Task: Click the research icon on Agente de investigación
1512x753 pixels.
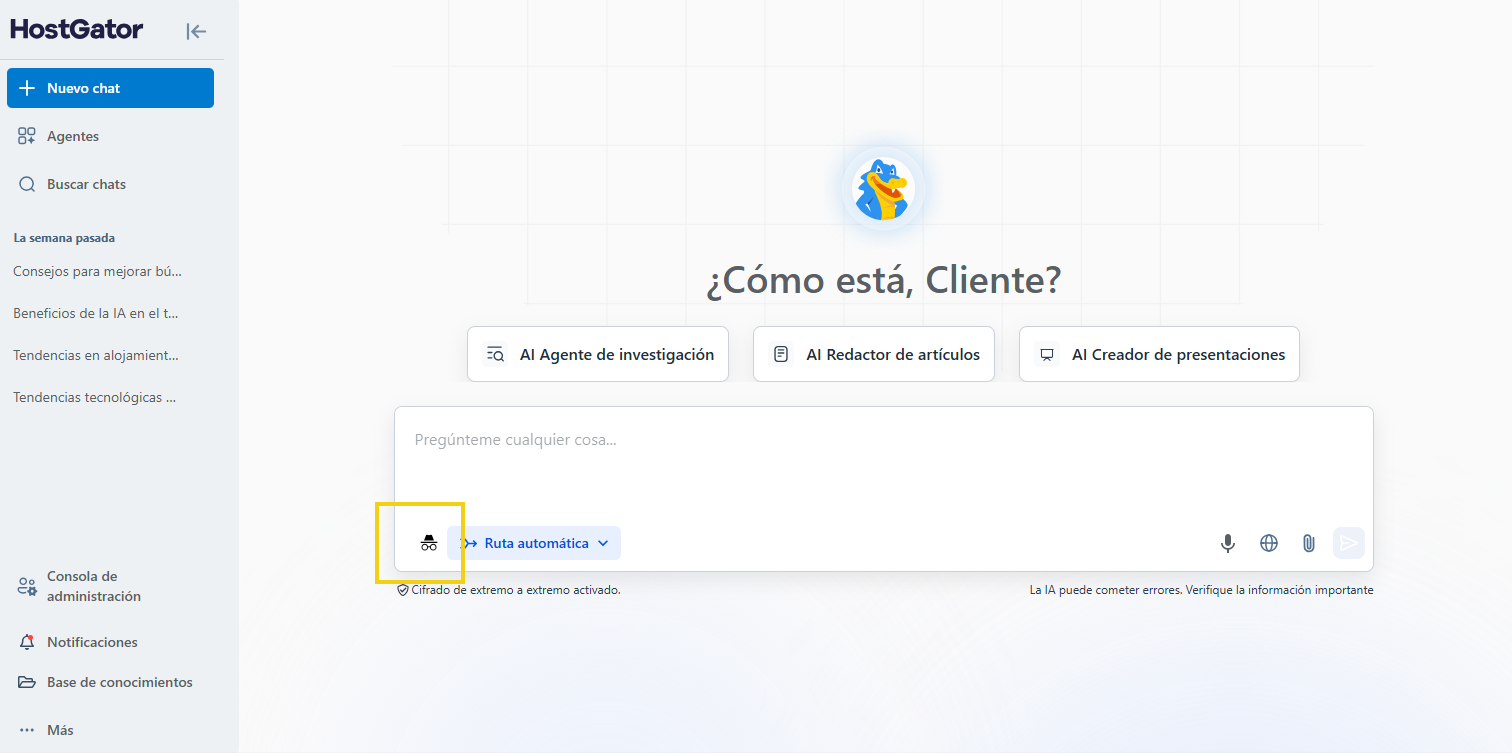Action: (495, 354)
